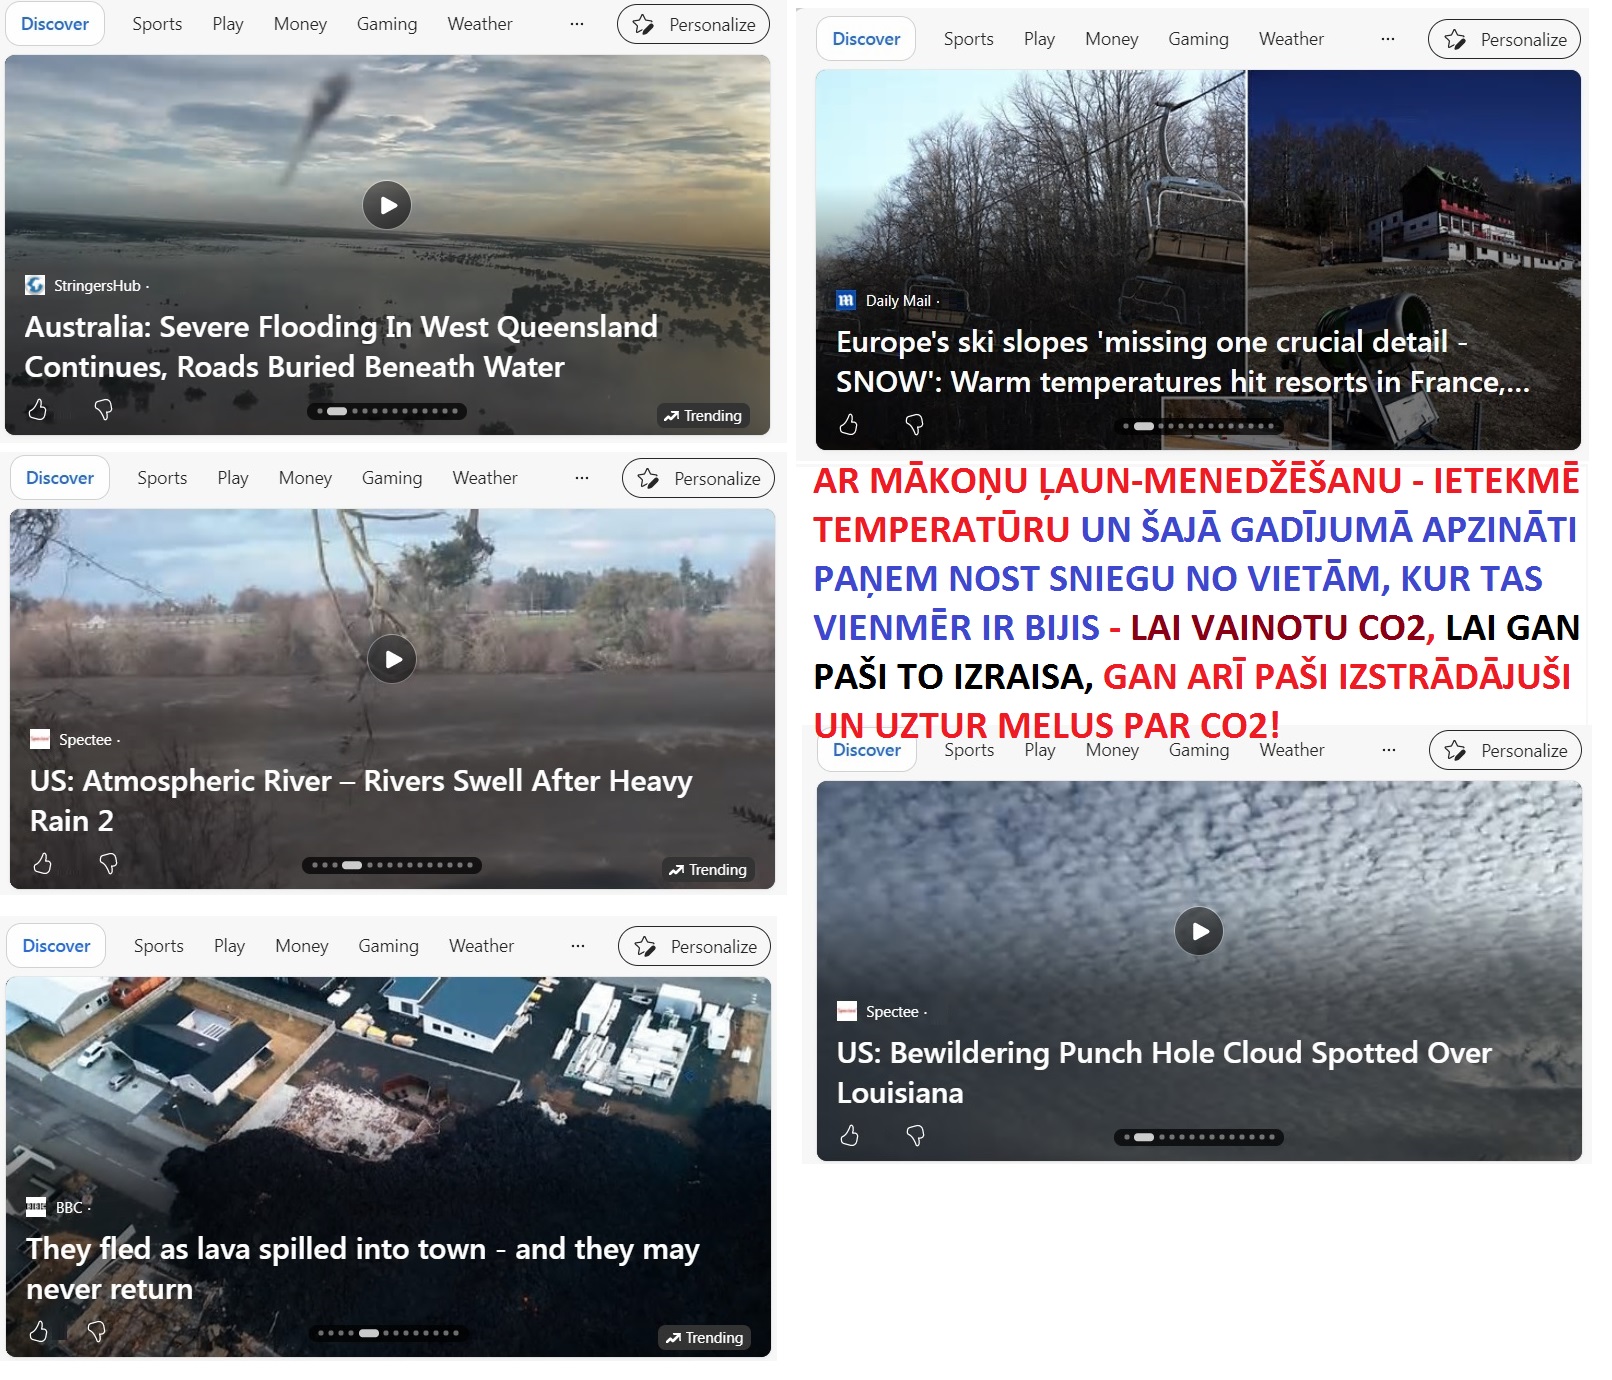
Task: Open Weather tab above Australia flooding card
Action: pos(480,24)
